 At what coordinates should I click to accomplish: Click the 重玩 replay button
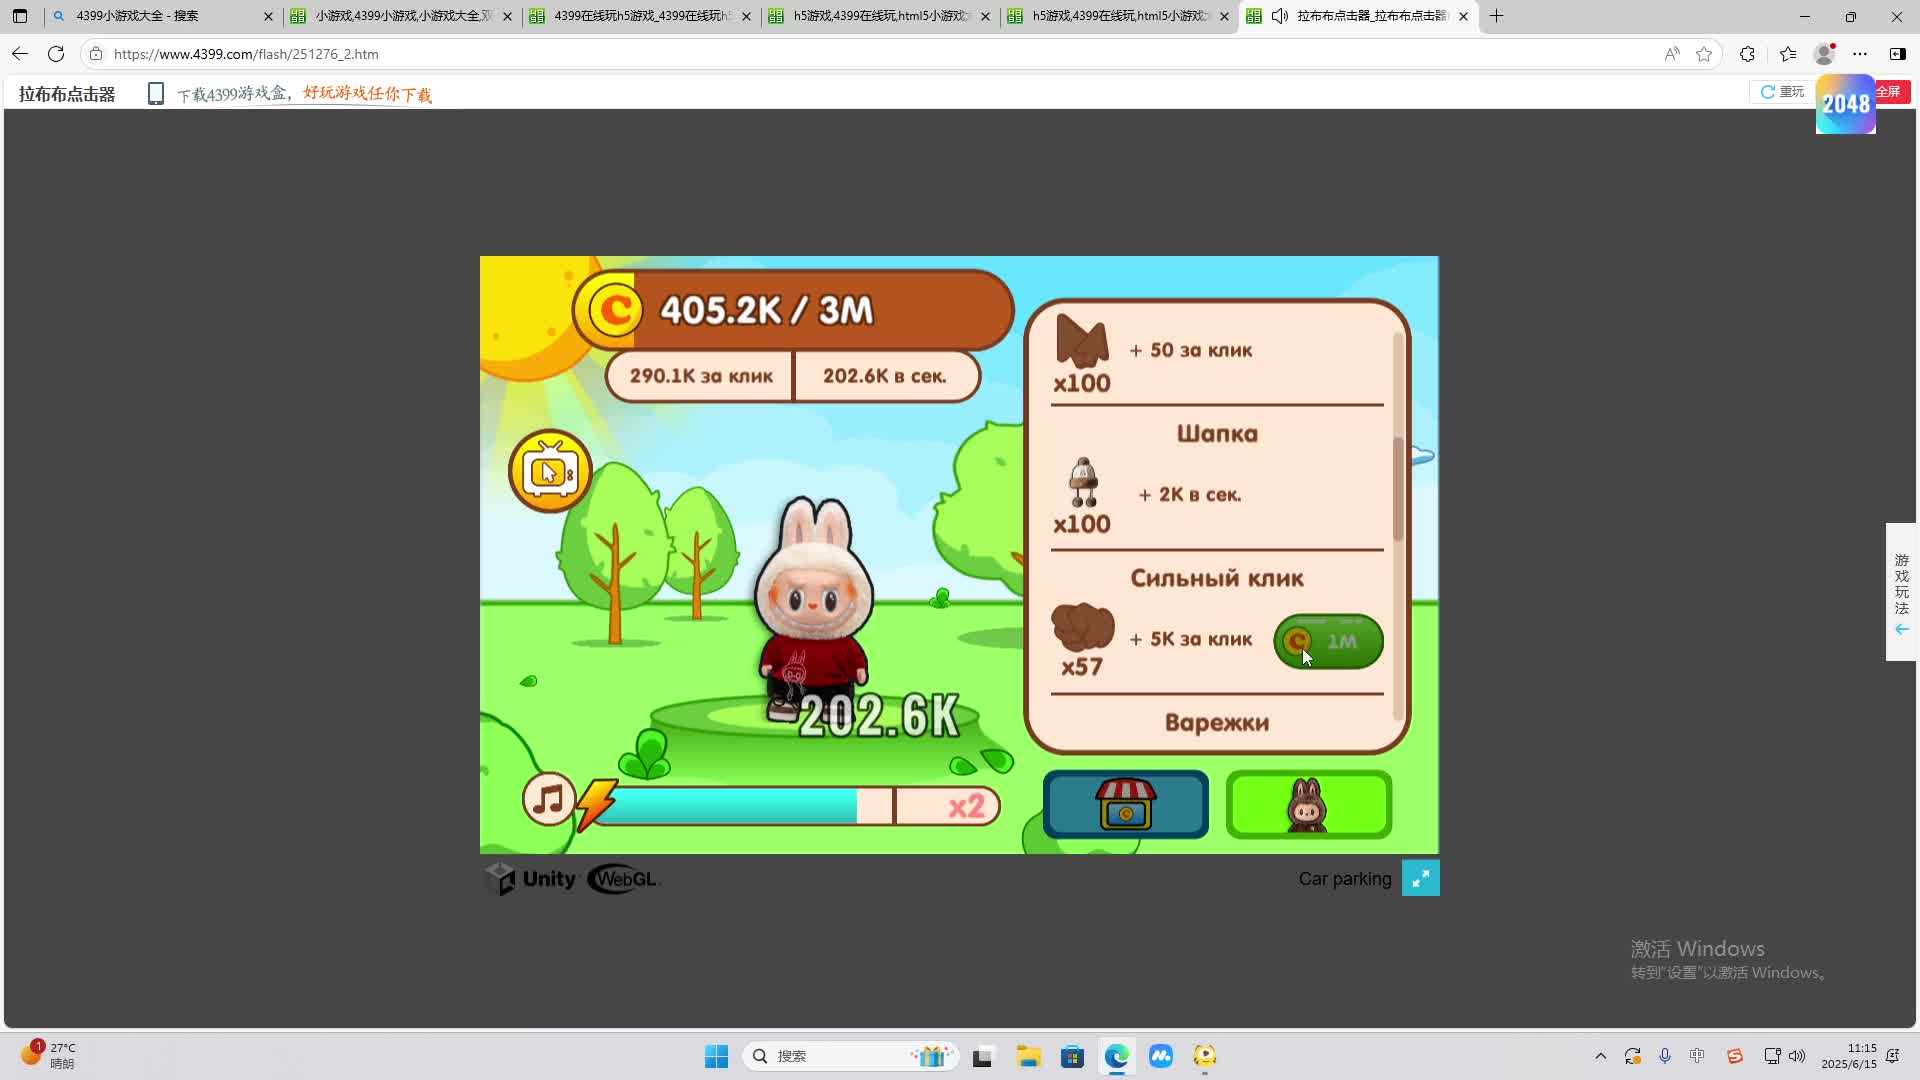point(1782,92)
